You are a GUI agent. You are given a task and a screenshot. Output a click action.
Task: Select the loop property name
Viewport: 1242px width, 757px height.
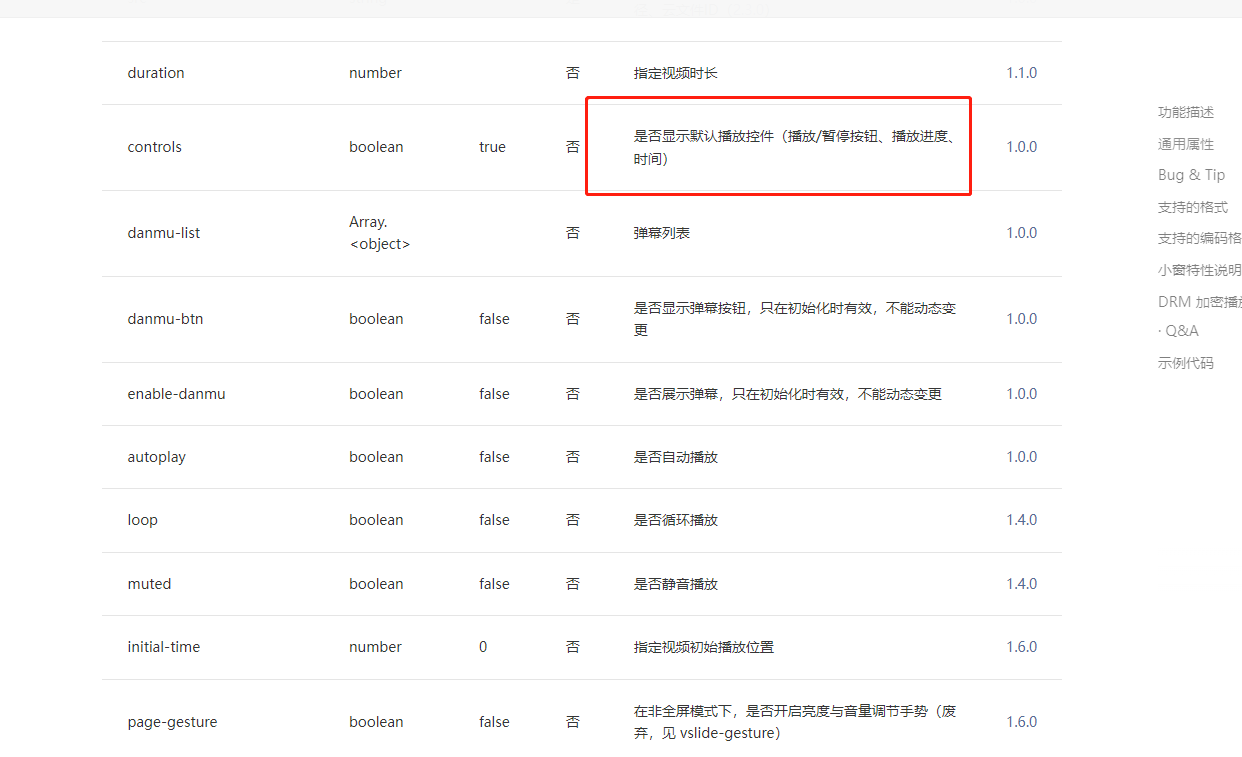tap(143, 520)
